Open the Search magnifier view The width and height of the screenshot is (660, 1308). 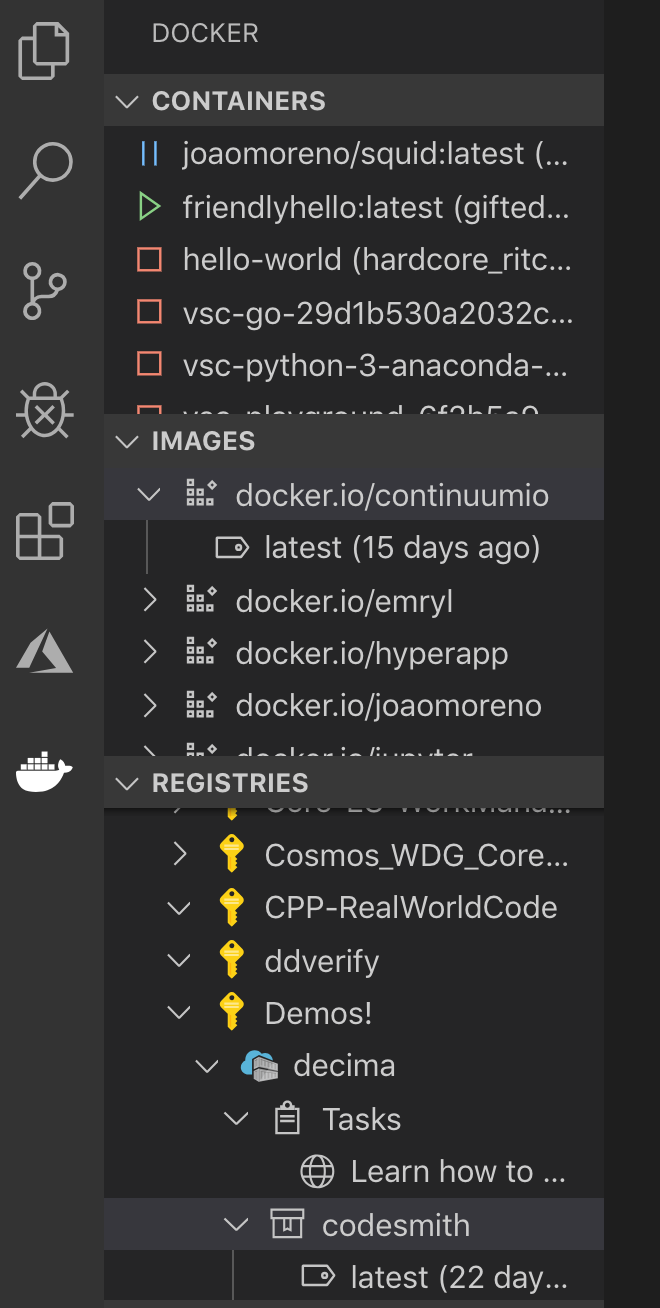[45, 170]
